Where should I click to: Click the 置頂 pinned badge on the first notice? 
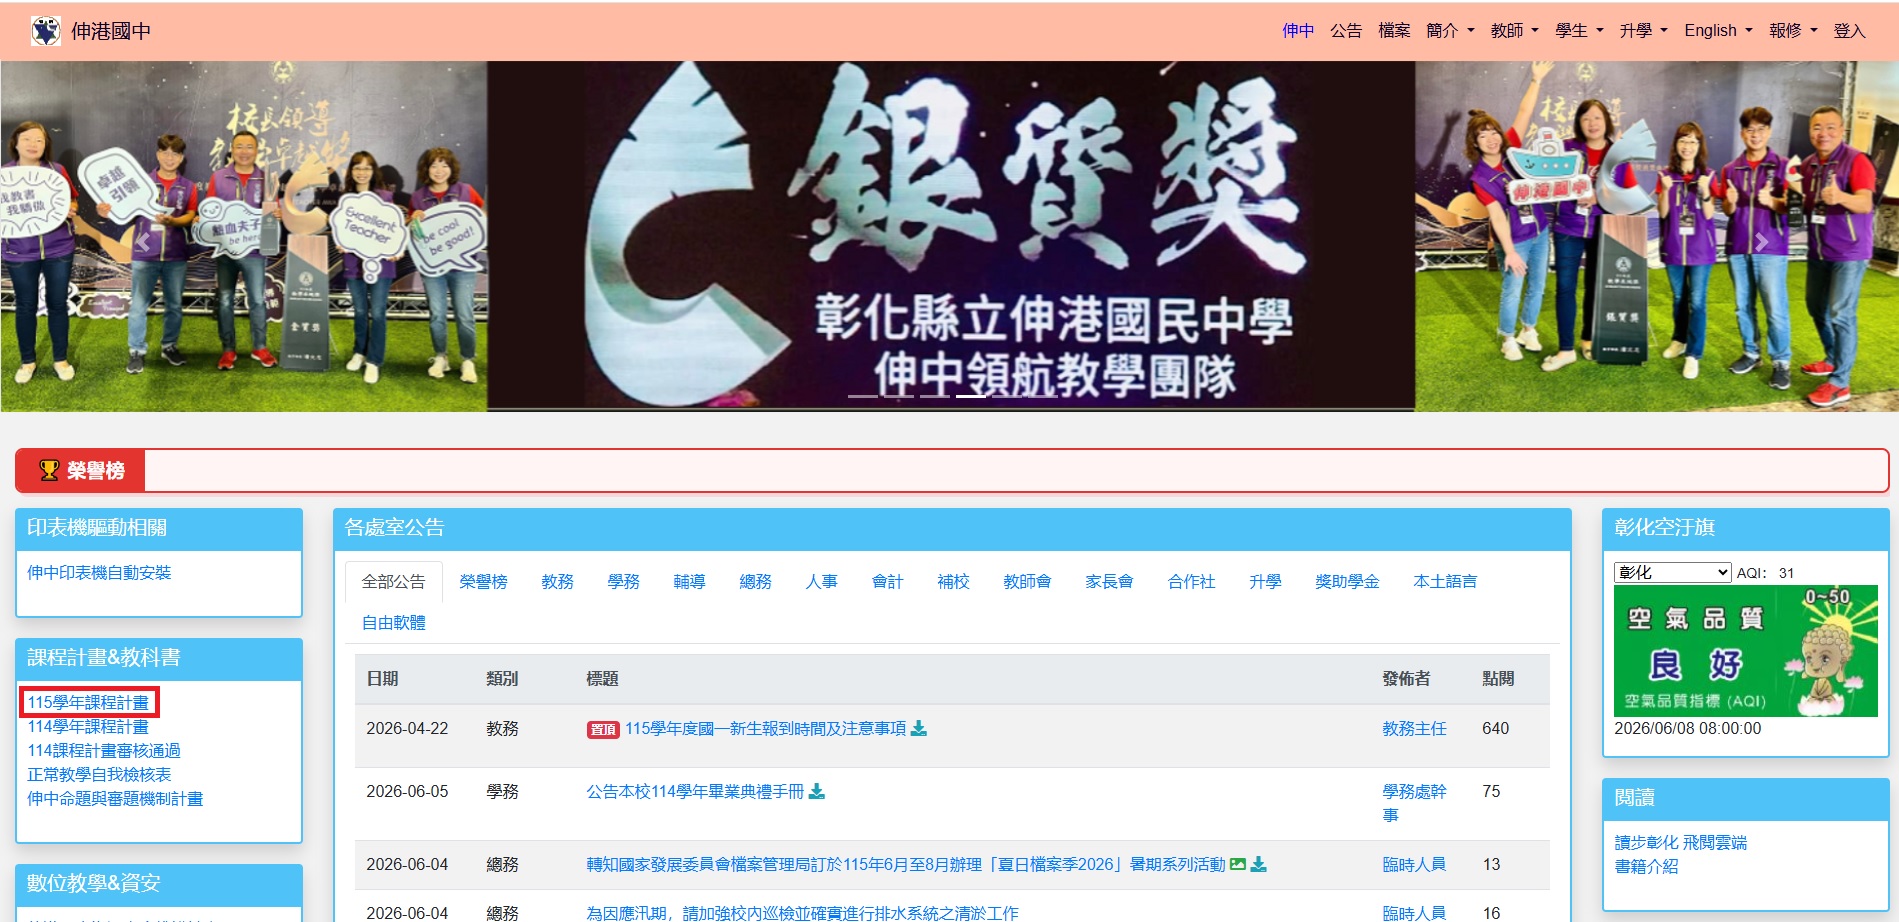(x=603, y=730)
